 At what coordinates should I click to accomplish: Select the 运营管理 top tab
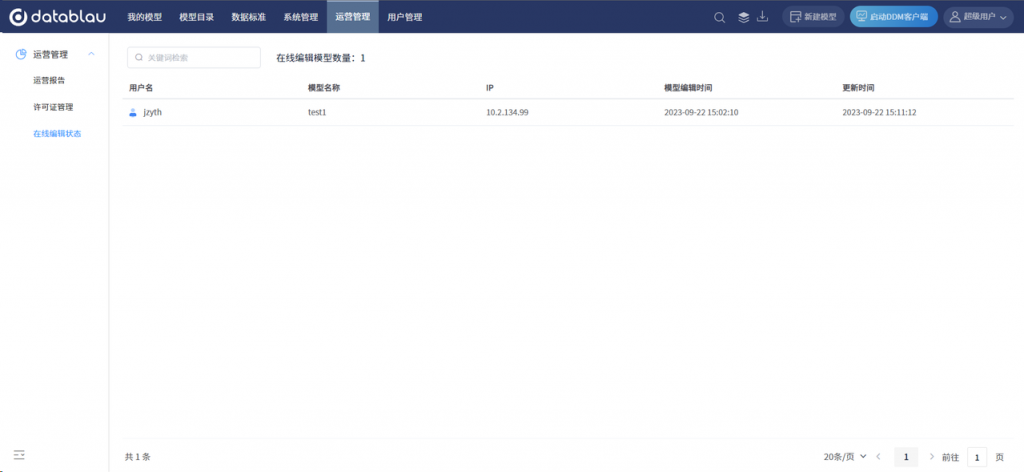pyautogui.click(x=353, y=18)
